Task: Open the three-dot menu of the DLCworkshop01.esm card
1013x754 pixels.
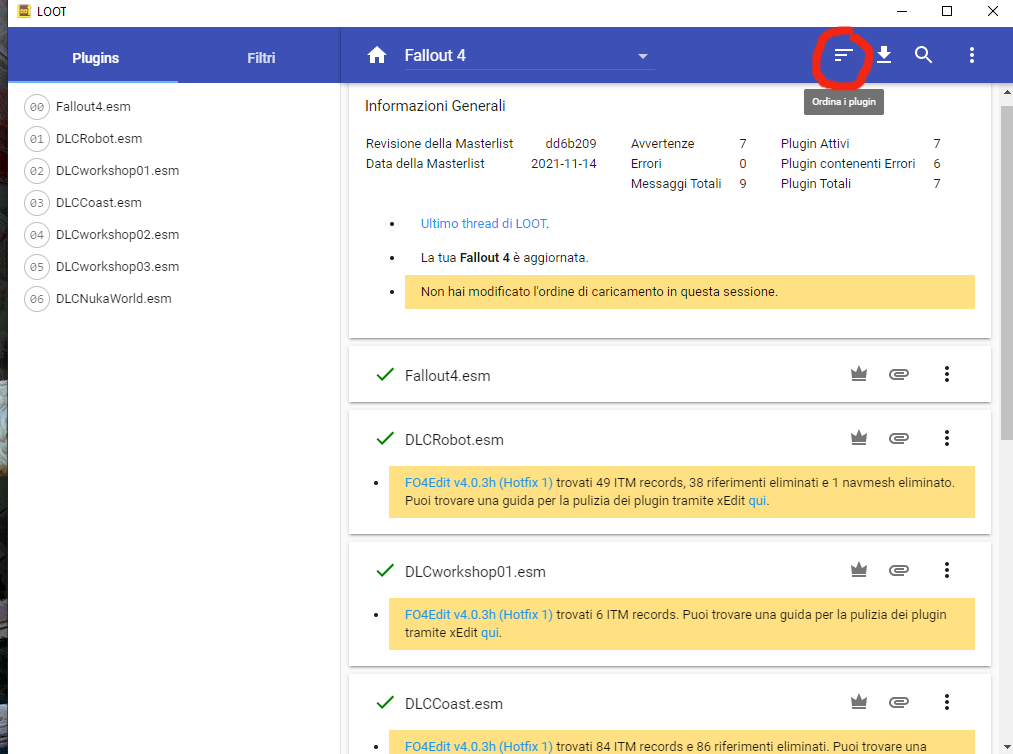Action: [946, 570]
